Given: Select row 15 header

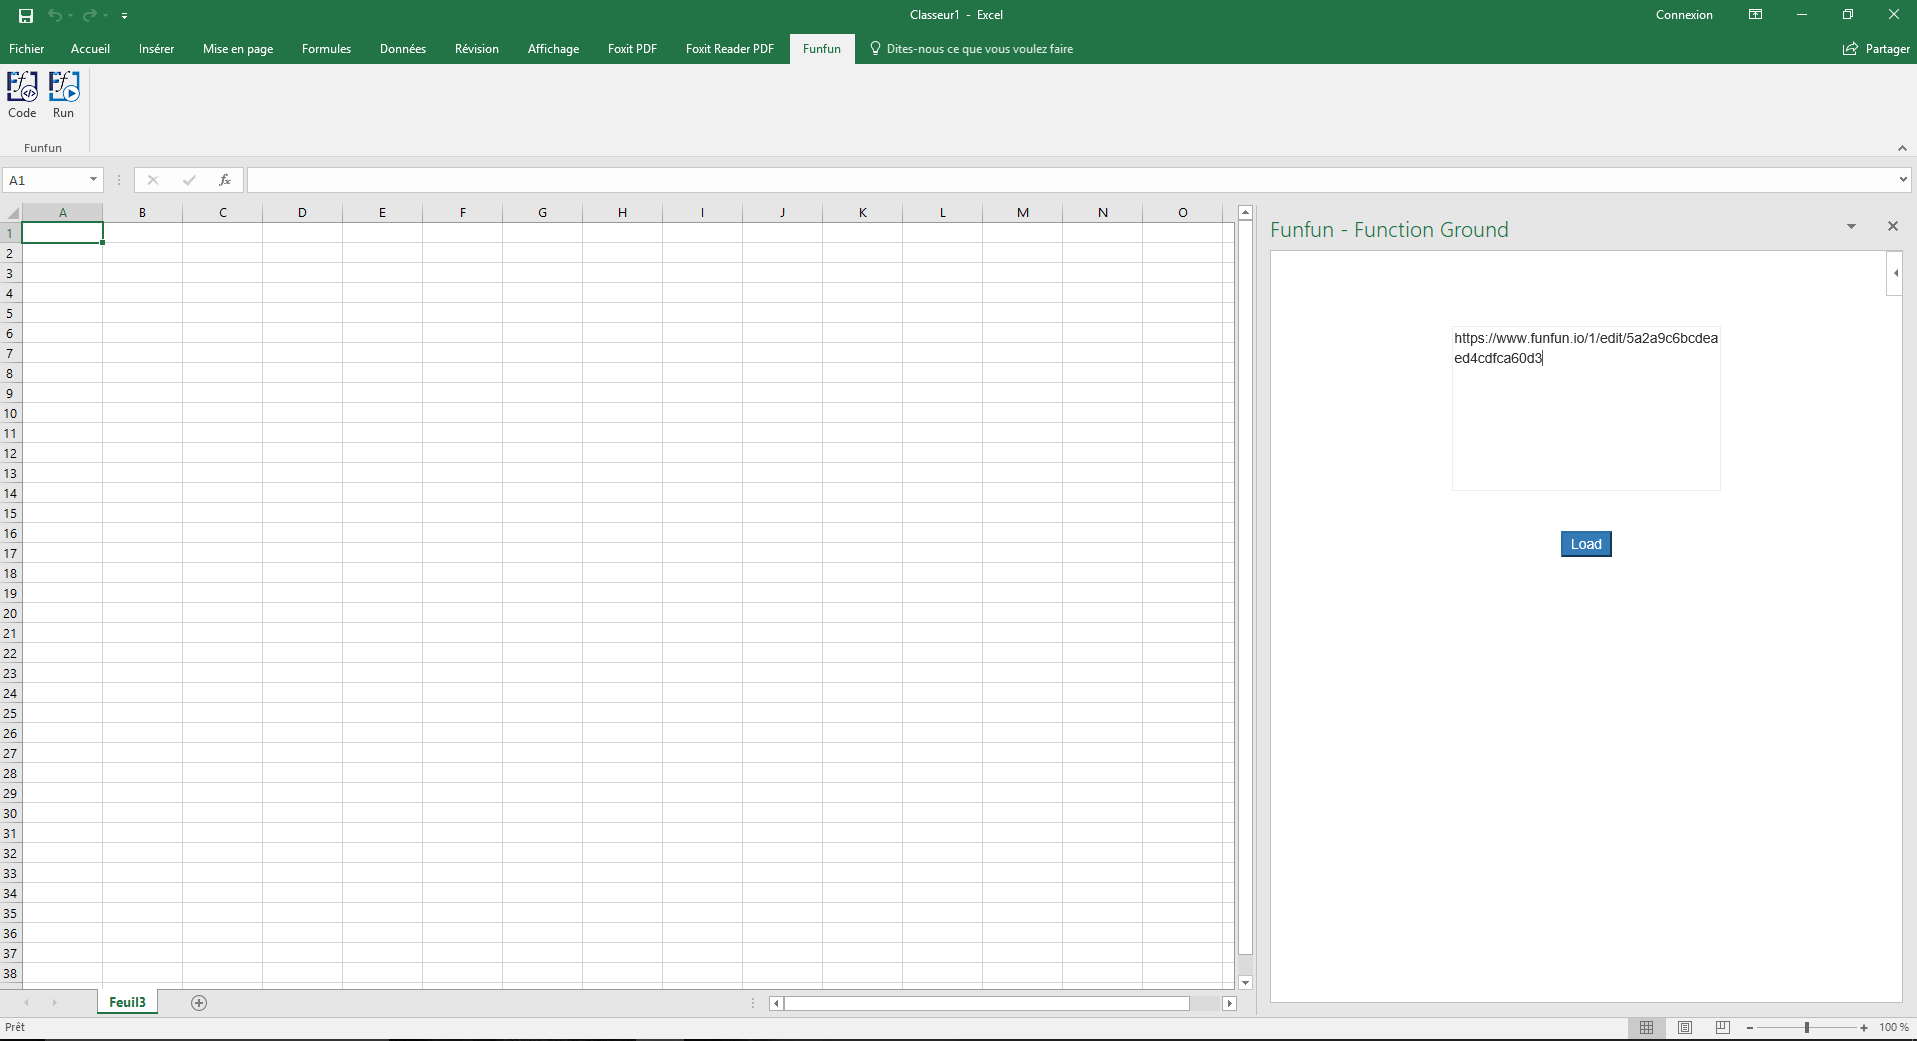Looking at the screenshot, I should pos(11,513).
